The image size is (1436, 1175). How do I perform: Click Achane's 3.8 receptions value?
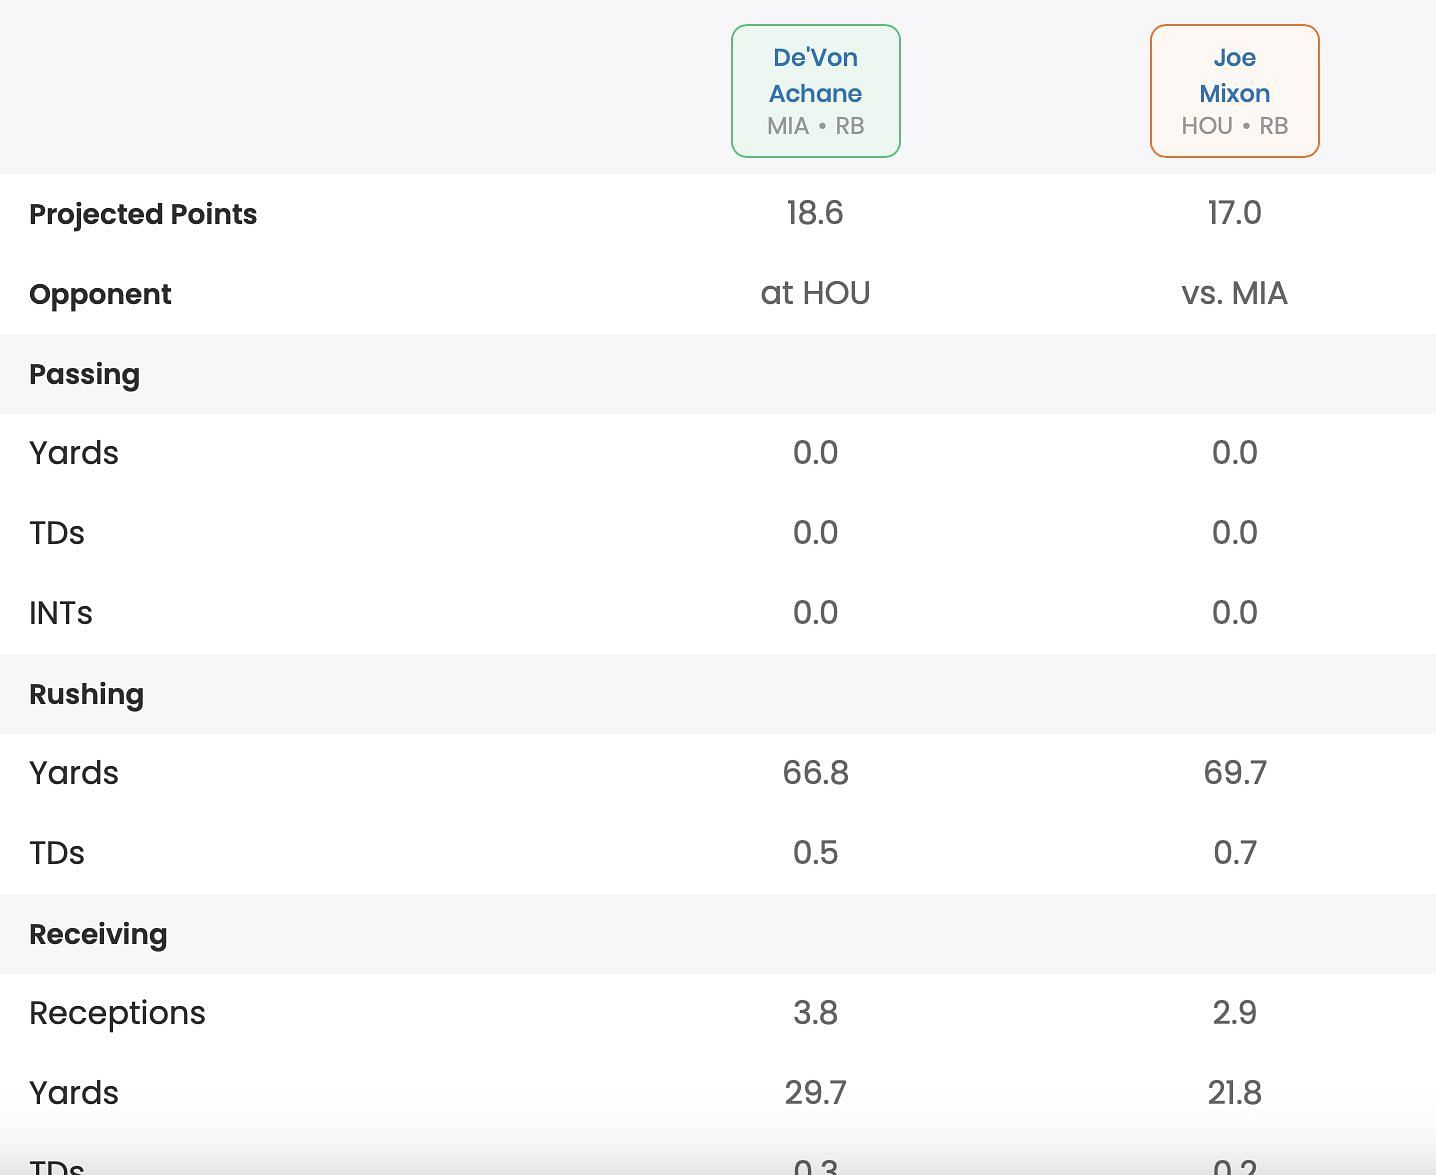click(815, 1013)
